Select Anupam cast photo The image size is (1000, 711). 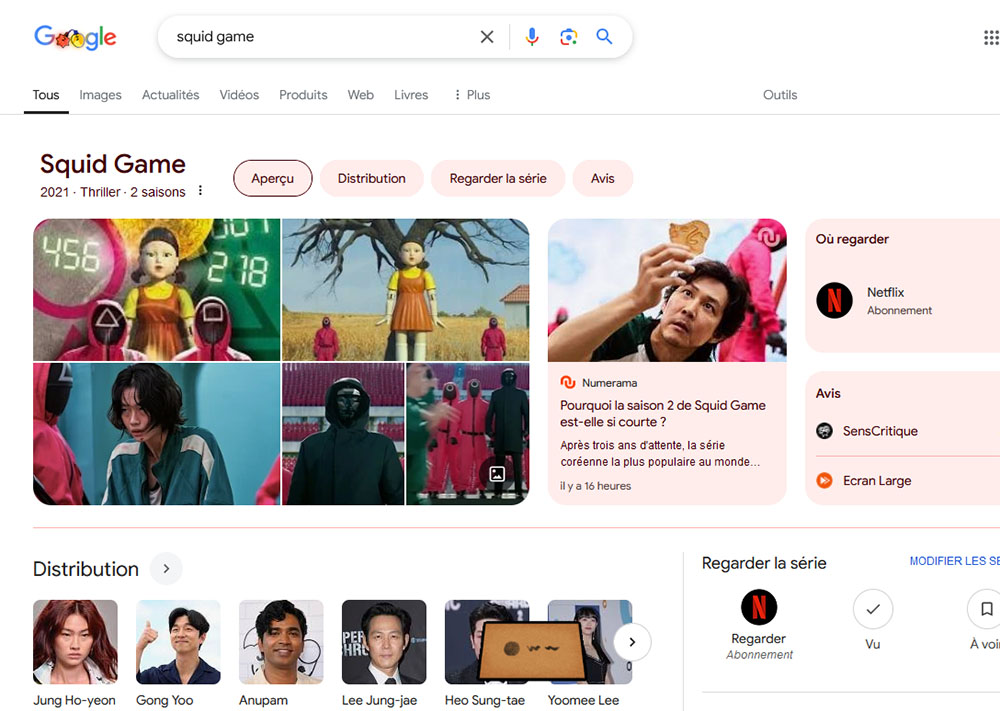tap(281, 641)
